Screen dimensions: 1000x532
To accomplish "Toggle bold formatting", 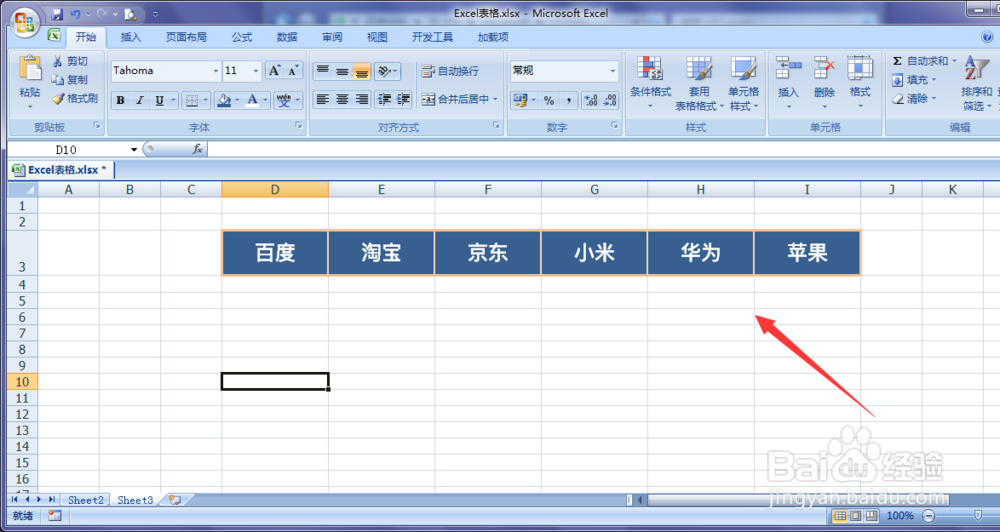I will pos(121,100).
